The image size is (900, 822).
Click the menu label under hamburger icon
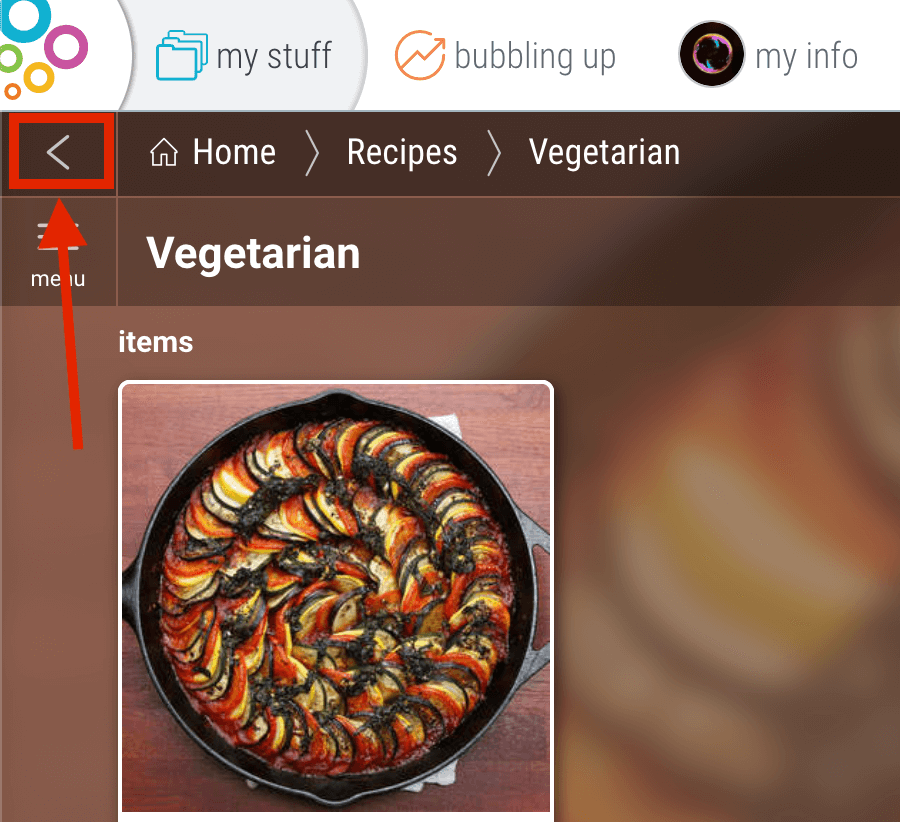(x=58, y=279)
